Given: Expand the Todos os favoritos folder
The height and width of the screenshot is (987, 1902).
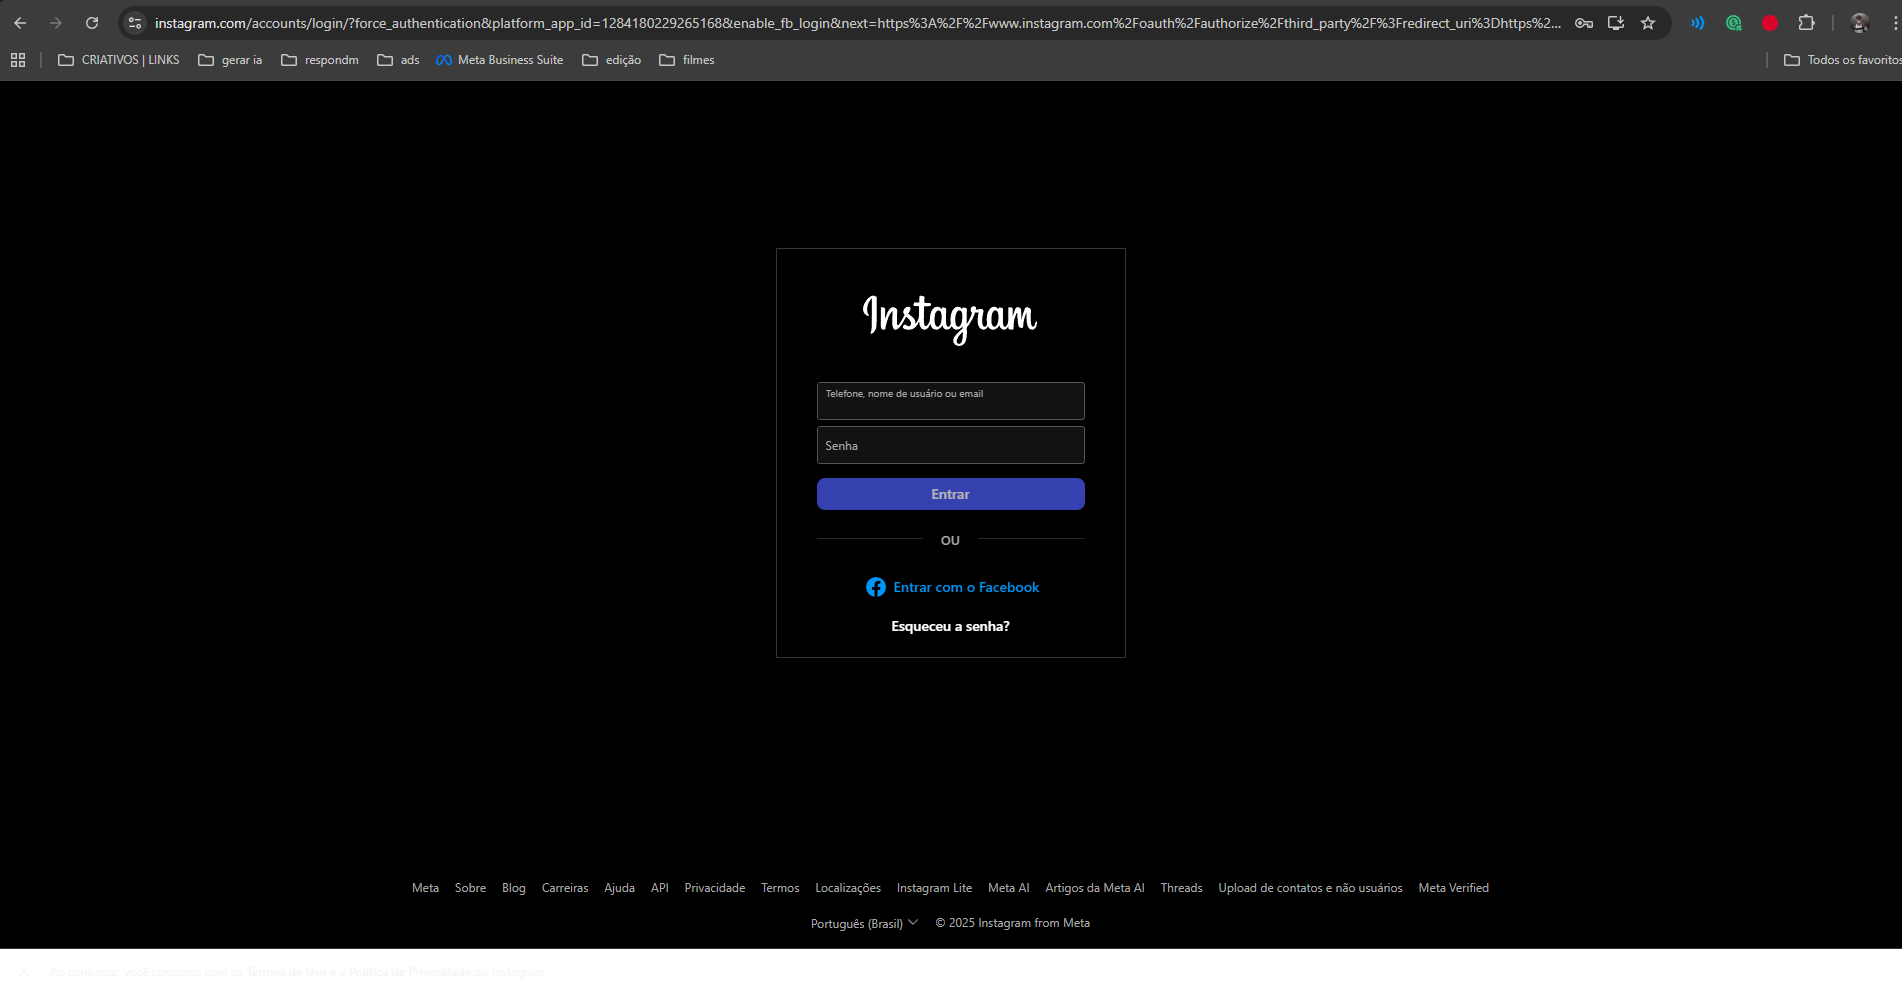Looking at the screenshot, I should (1843, 60).
